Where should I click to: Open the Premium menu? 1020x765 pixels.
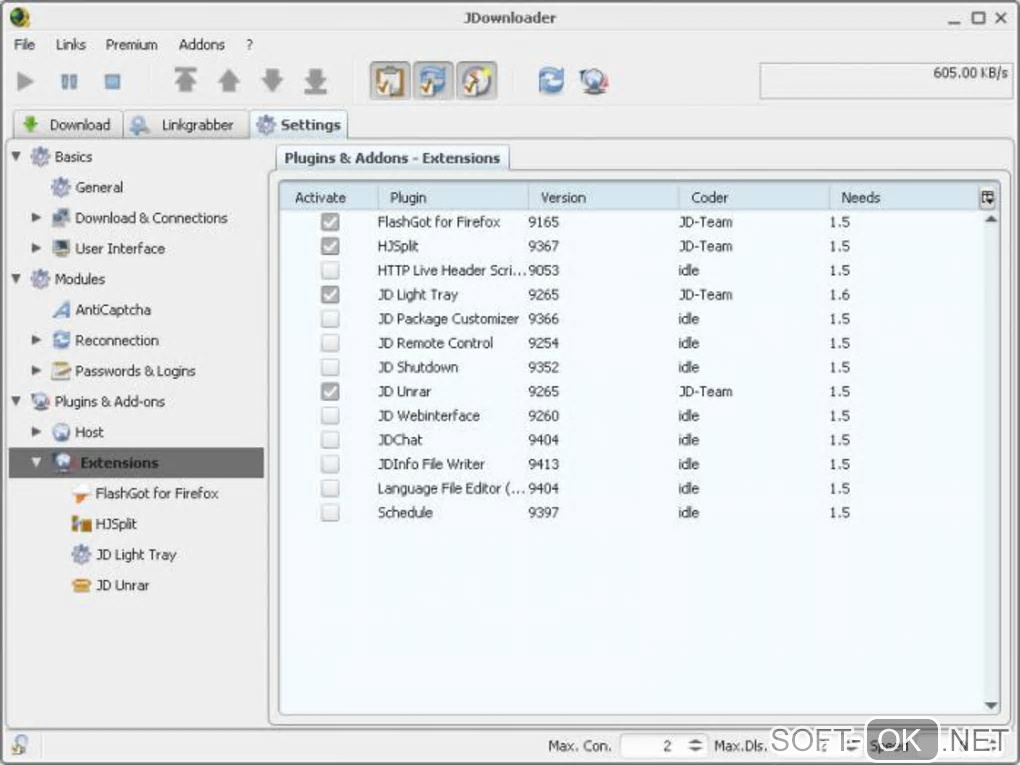tap(131, 45)
